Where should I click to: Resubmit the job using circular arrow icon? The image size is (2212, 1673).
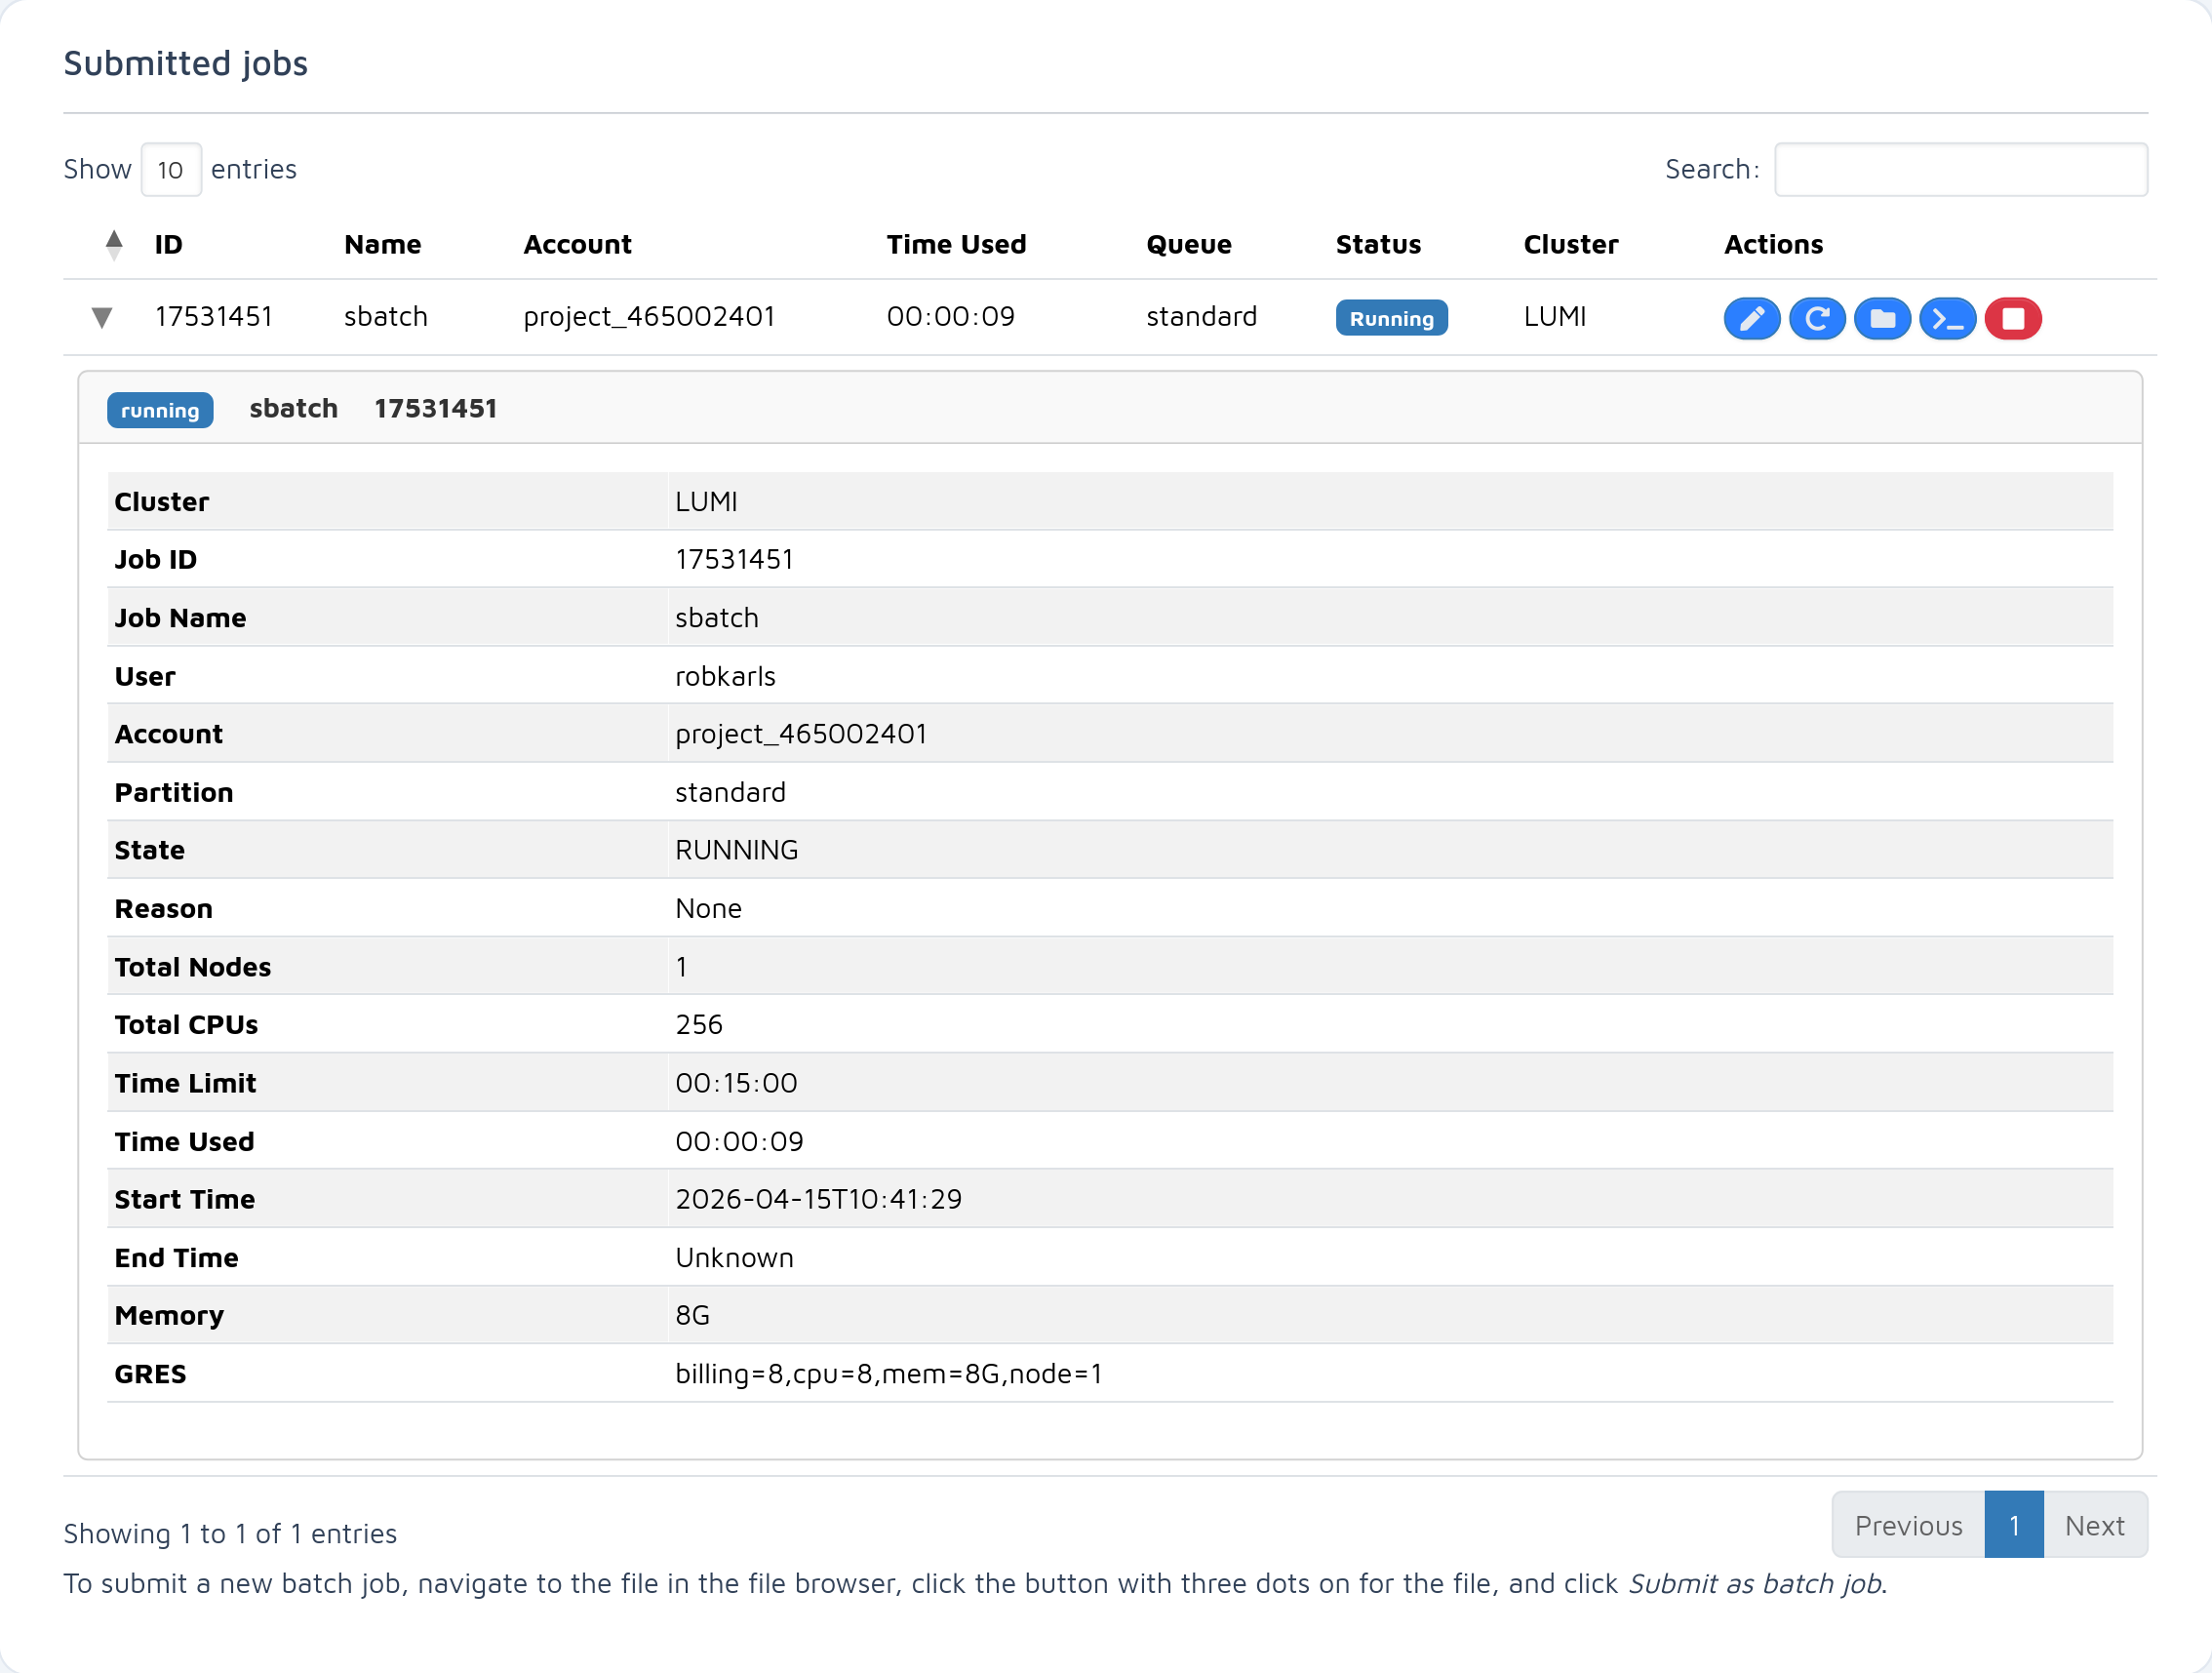click(x=1816, y=318)
